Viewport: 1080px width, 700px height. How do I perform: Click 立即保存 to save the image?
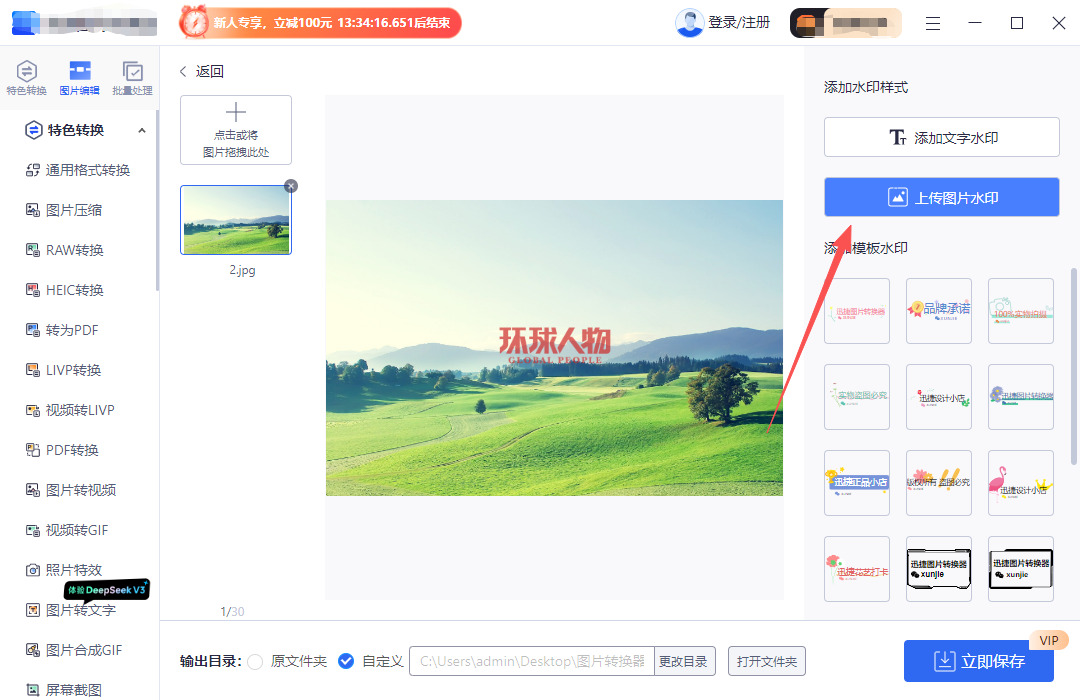coord(979,661)
